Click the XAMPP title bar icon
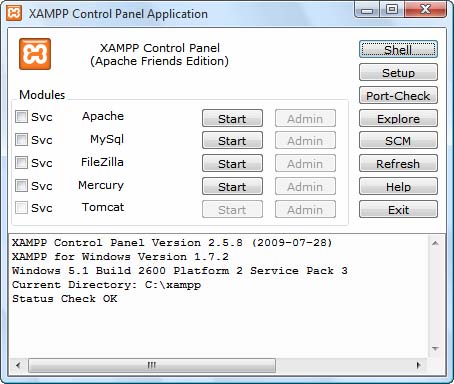 point(14,13)
